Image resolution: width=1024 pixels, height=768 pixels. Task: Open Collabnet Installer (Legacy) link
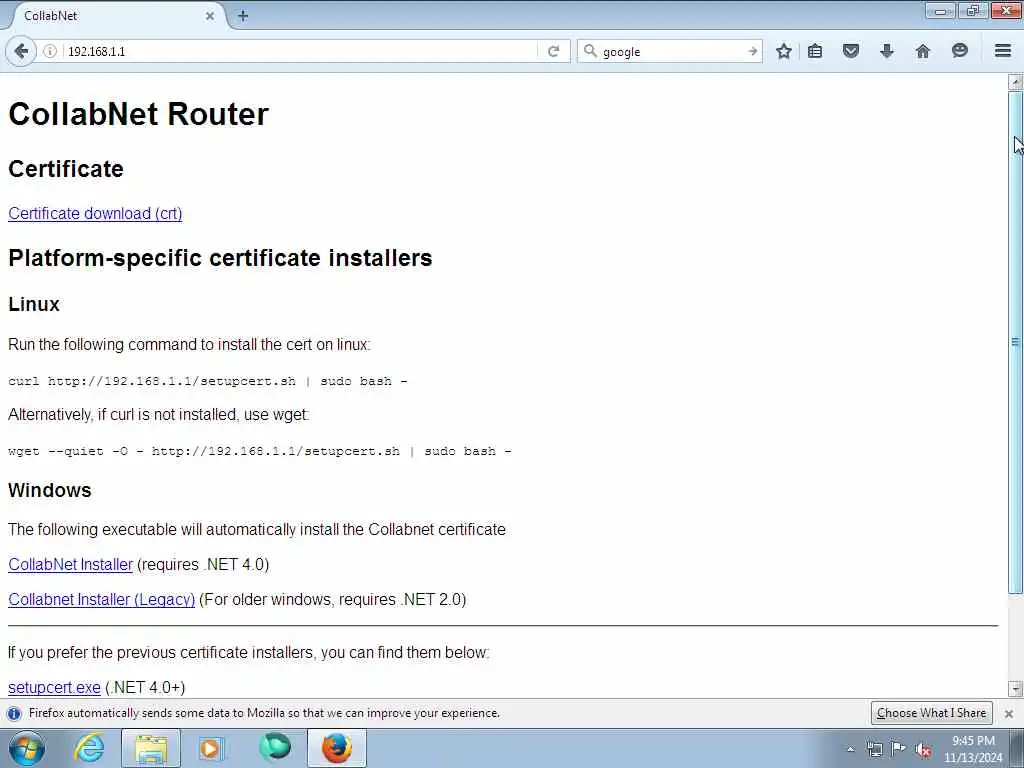tap(101, 600)
